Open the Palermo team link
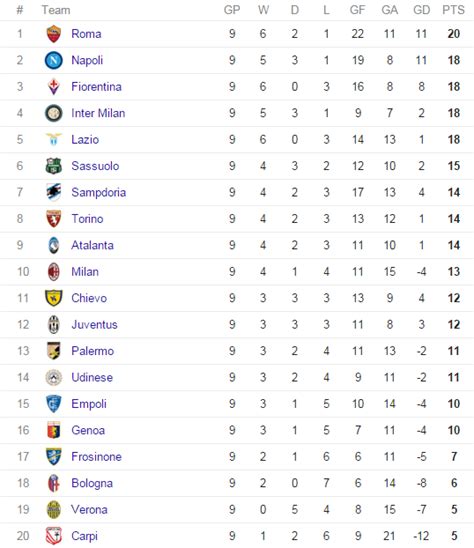The width and height of the screenshot is (474, 548). coord(93,351)
